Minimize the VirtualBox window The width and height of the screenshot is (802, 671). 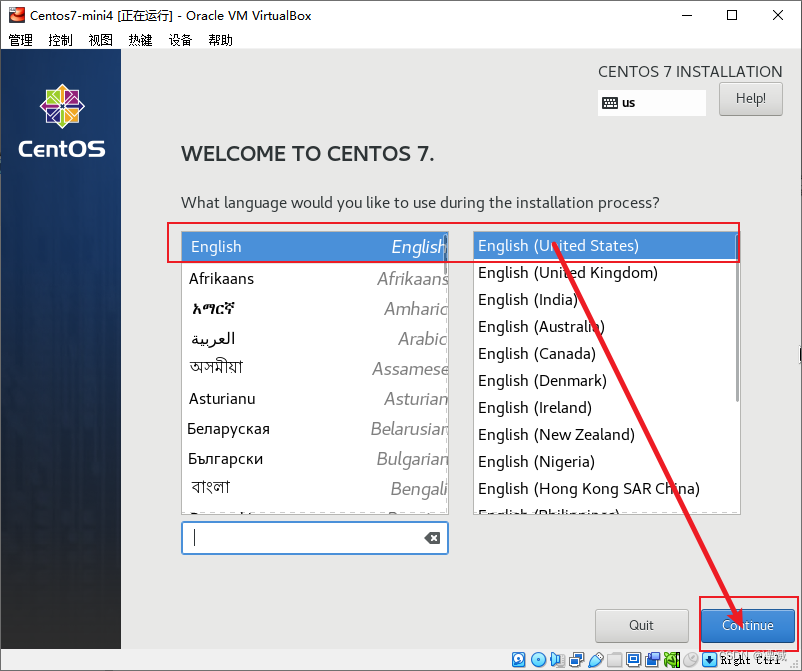click(686, 15)
